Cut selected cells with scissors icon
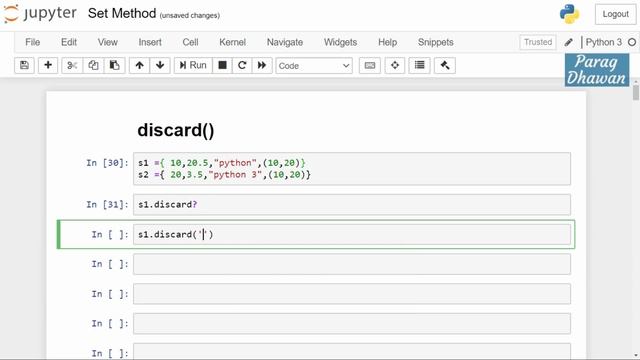The height and width of the screenshot is (360, 640). 72,65
